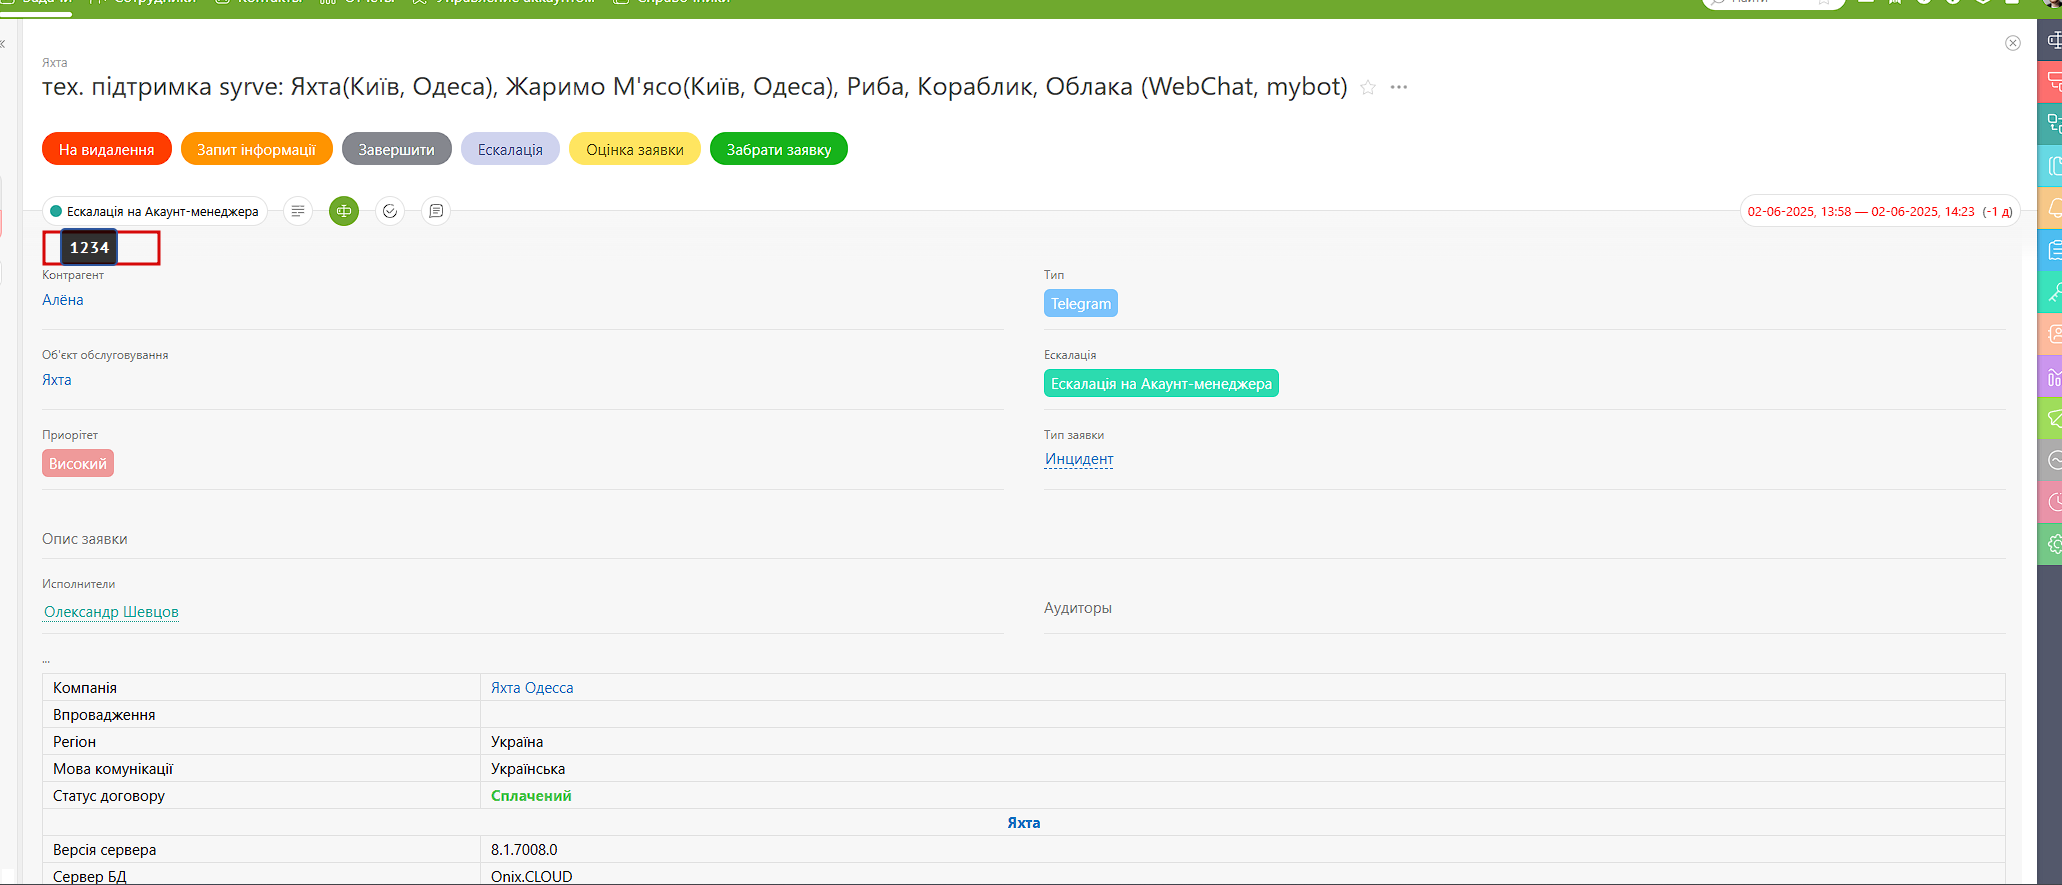
Task: Click the 'Високий' priority tag
Action: tap(78, 463)
